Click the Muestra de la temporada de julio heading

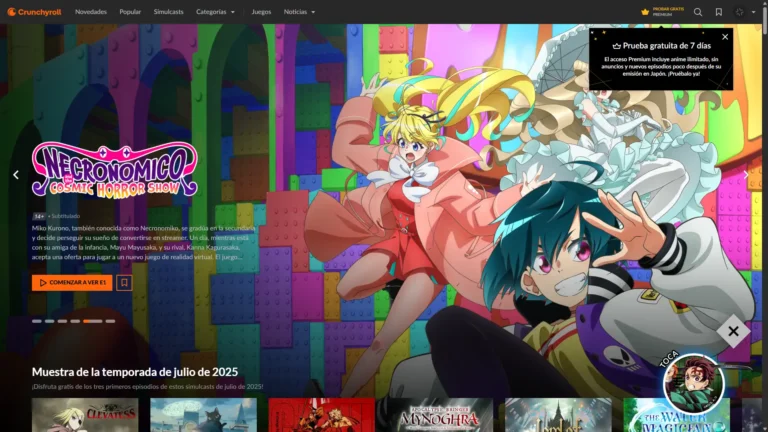coord(135,372)
